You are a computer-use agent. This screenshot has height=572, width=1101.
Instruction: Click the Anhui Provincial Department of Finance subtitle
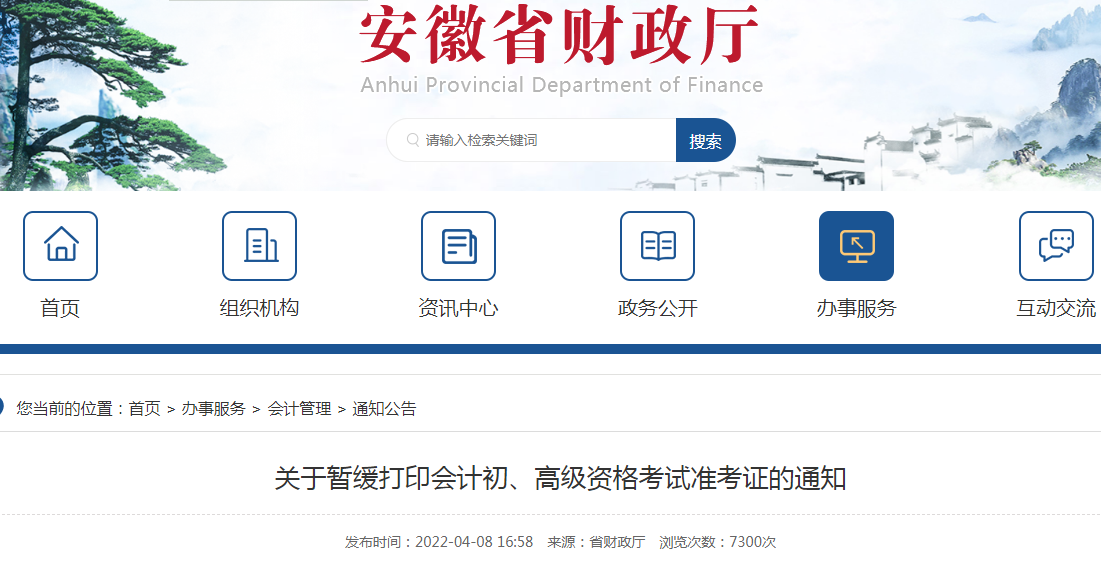pos(562,85)
